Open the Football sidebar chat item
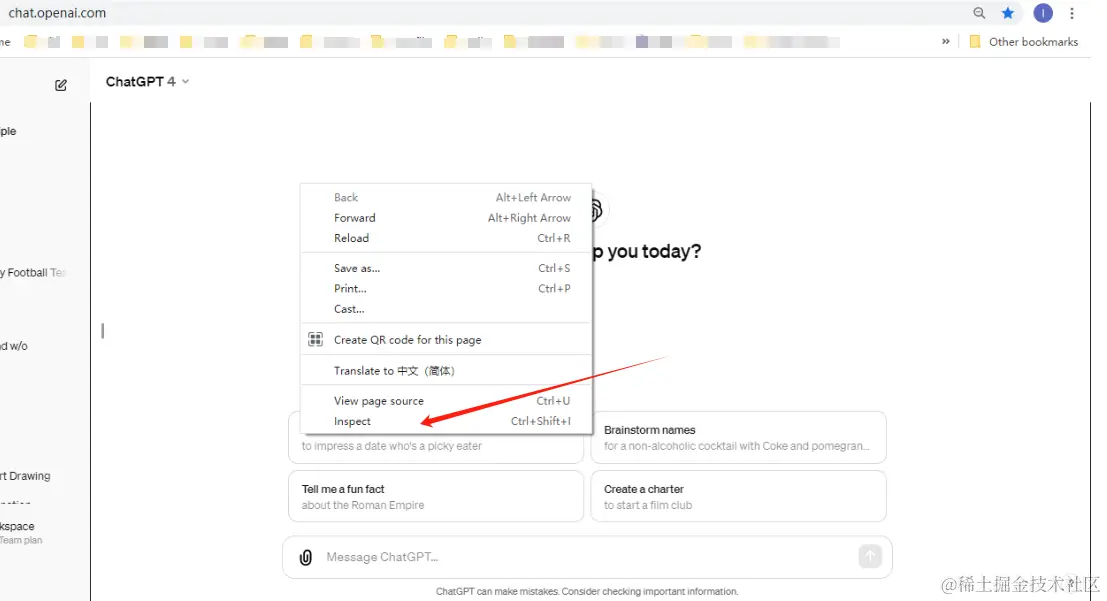 tap(35, 273)
